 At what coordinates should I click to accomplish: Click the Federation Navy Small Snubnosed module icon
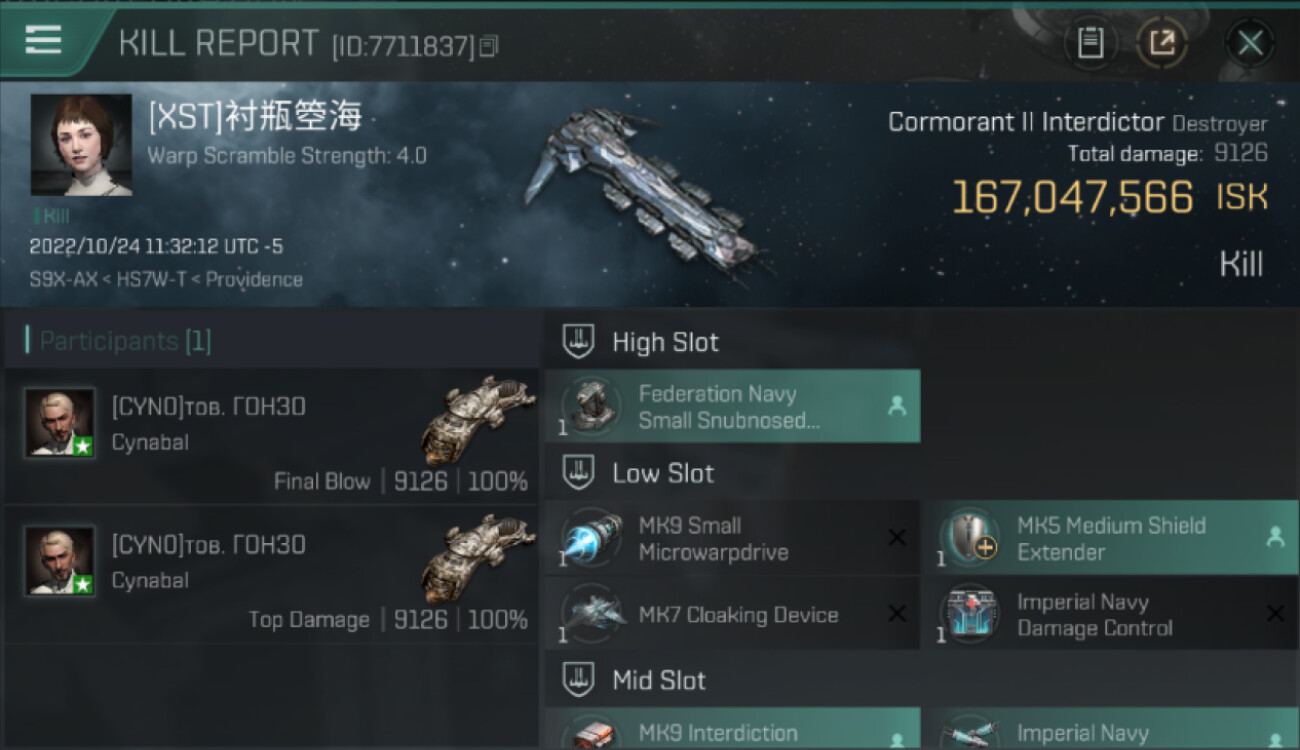tap(591, 407)
